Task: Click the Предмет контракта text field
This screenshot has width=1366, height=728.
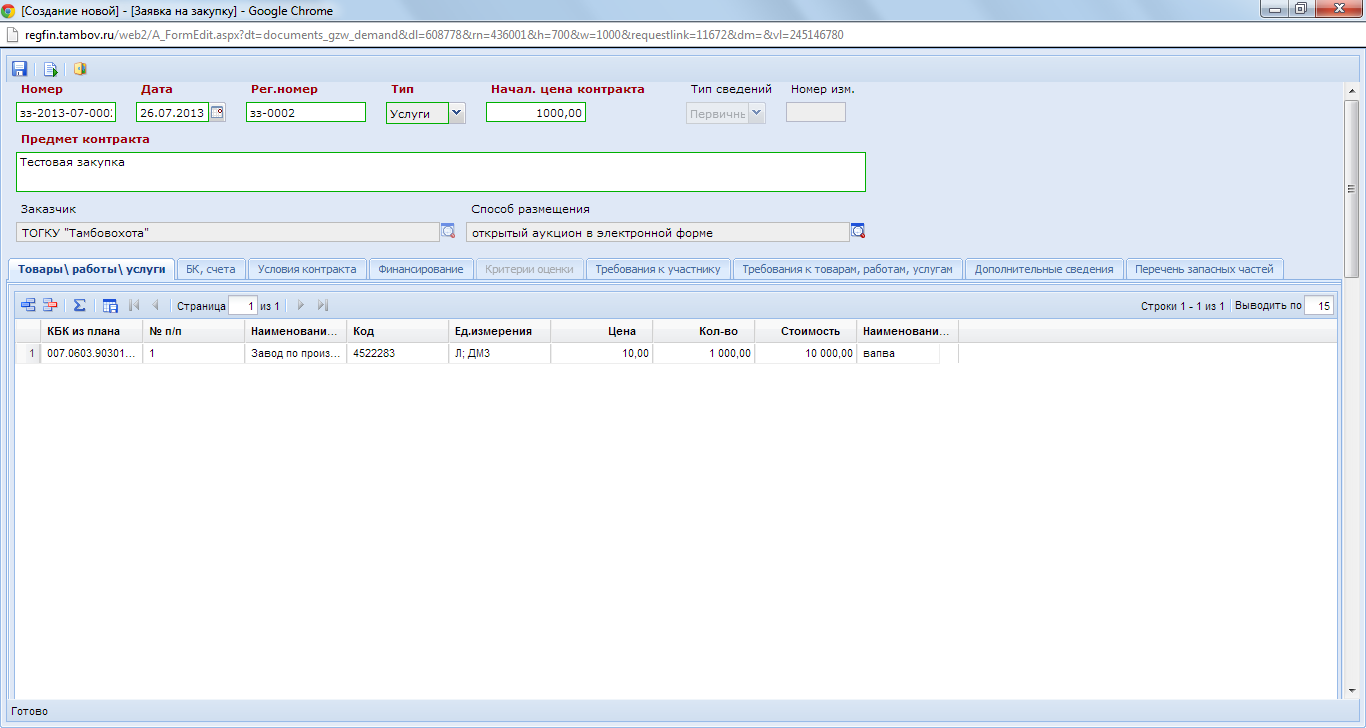Action: [440, 172]
